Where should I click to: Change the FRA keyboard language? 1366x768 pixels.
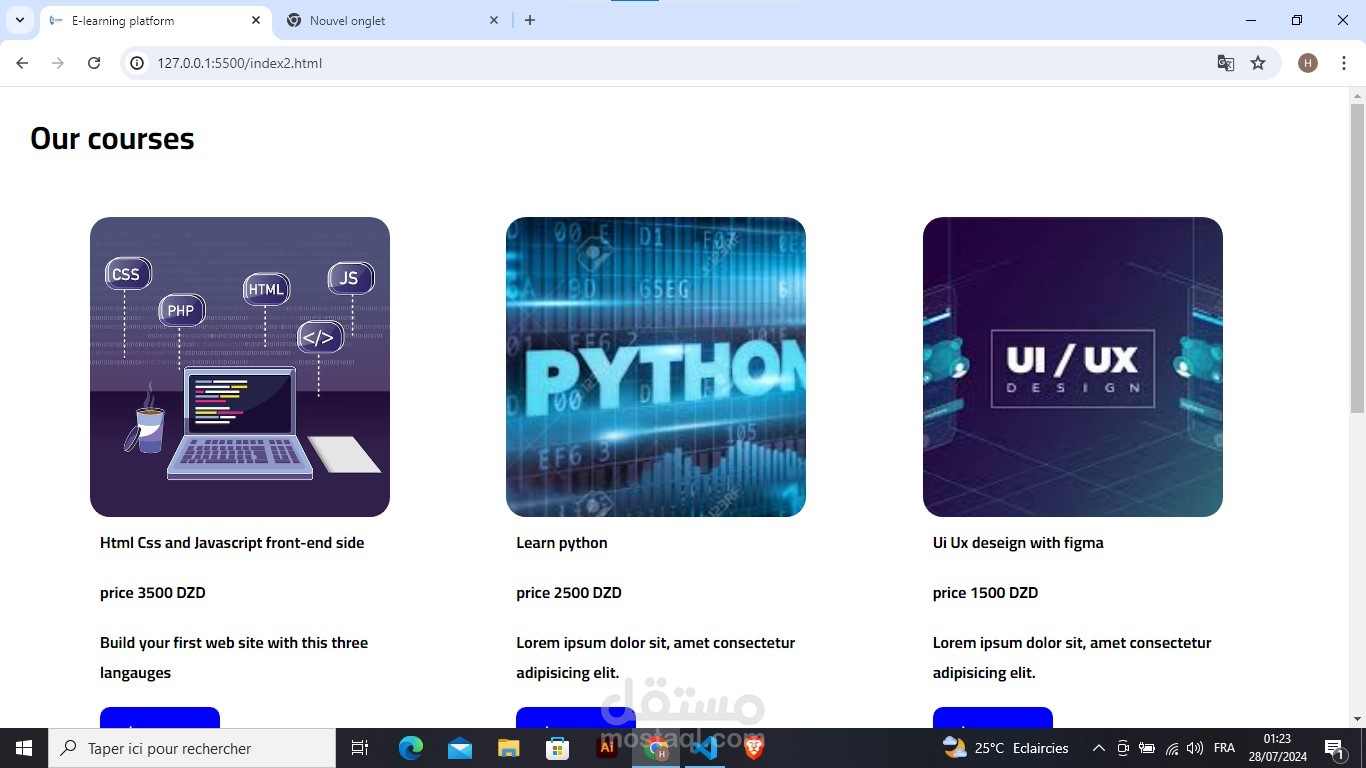[x=1224, y=748]
